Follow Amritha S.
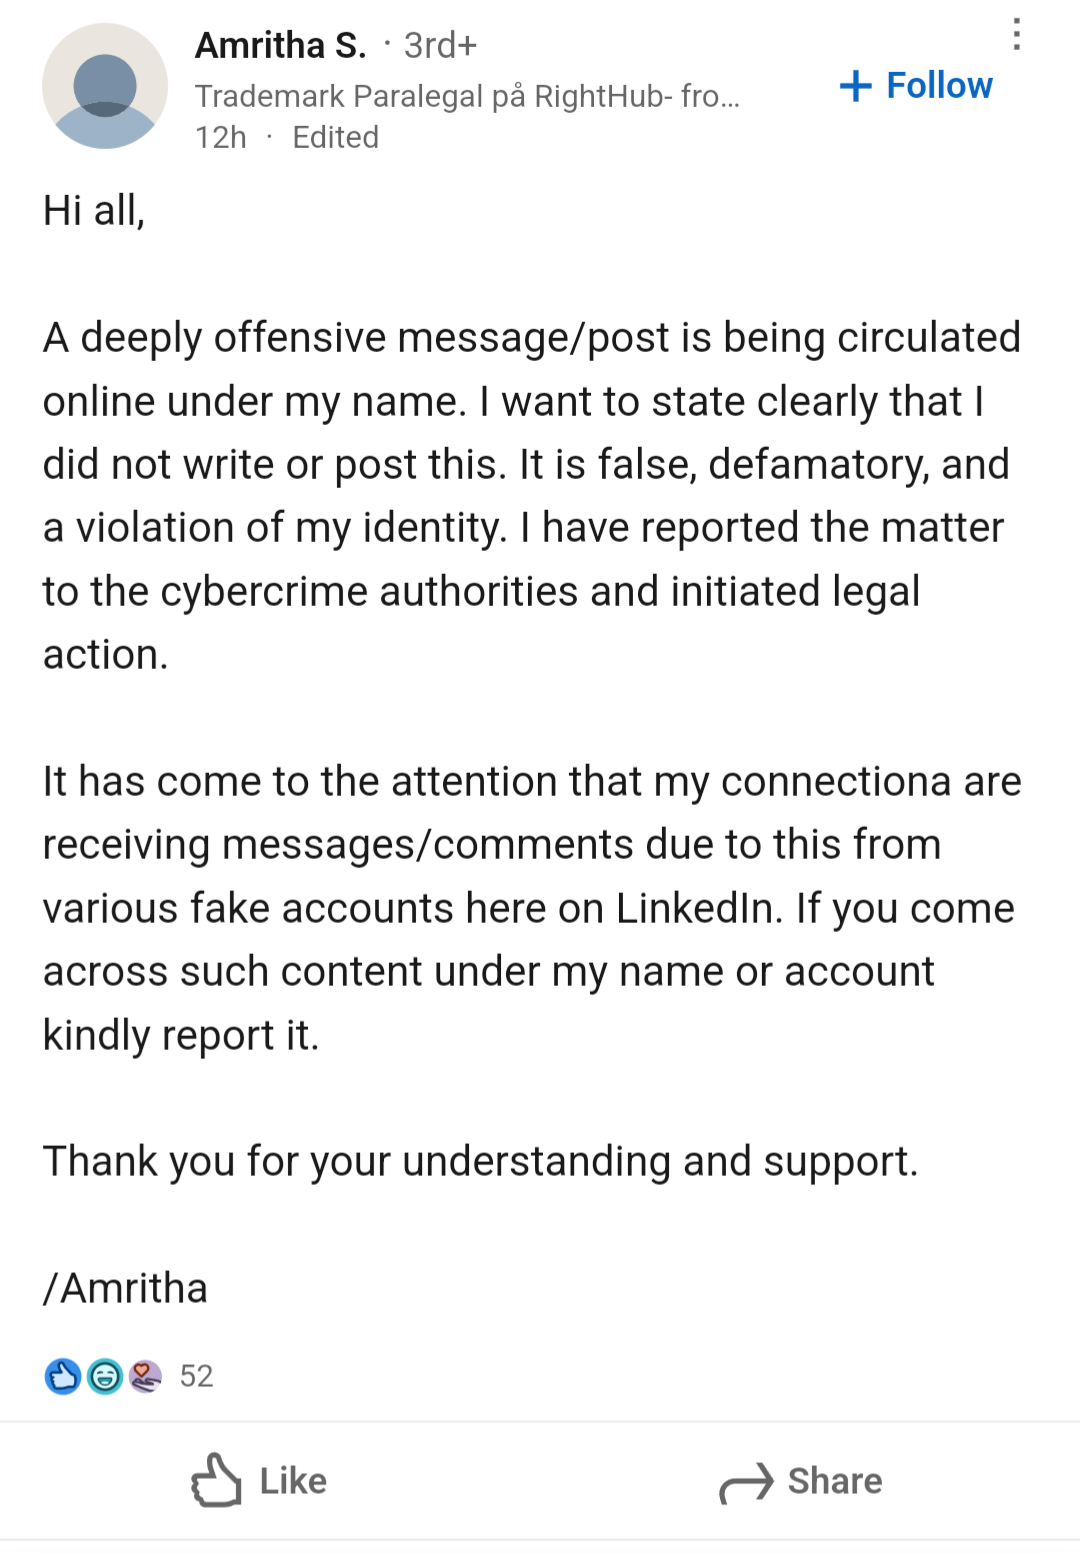 [x=916, y=86]
